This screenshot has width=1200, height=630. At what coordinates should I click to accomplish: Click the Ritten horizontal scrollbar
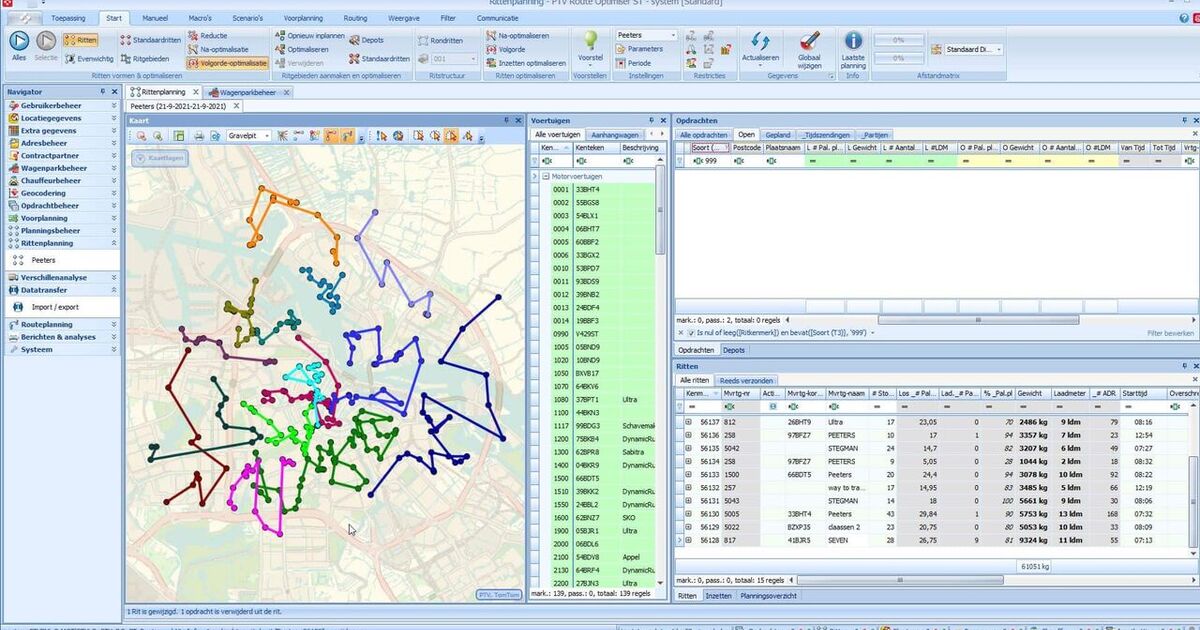point(900,579)
